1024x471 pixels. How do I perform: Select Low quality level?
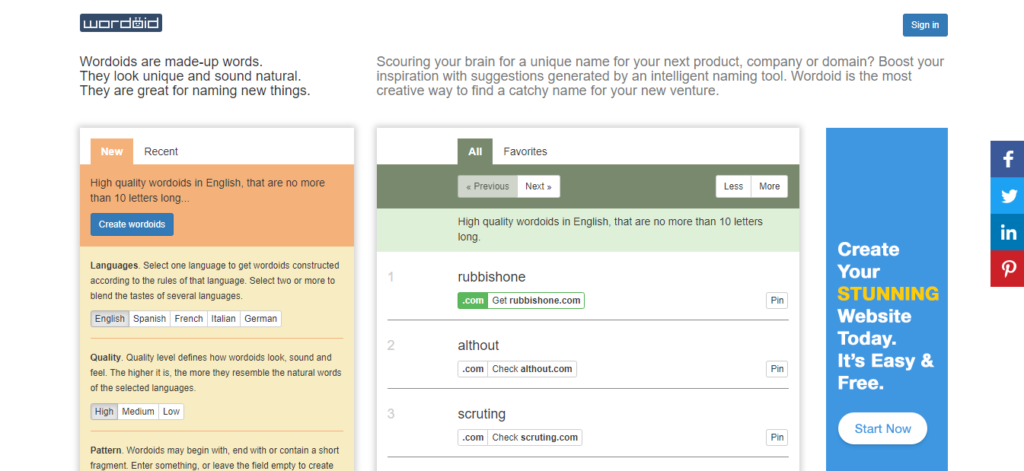(171, 412)
